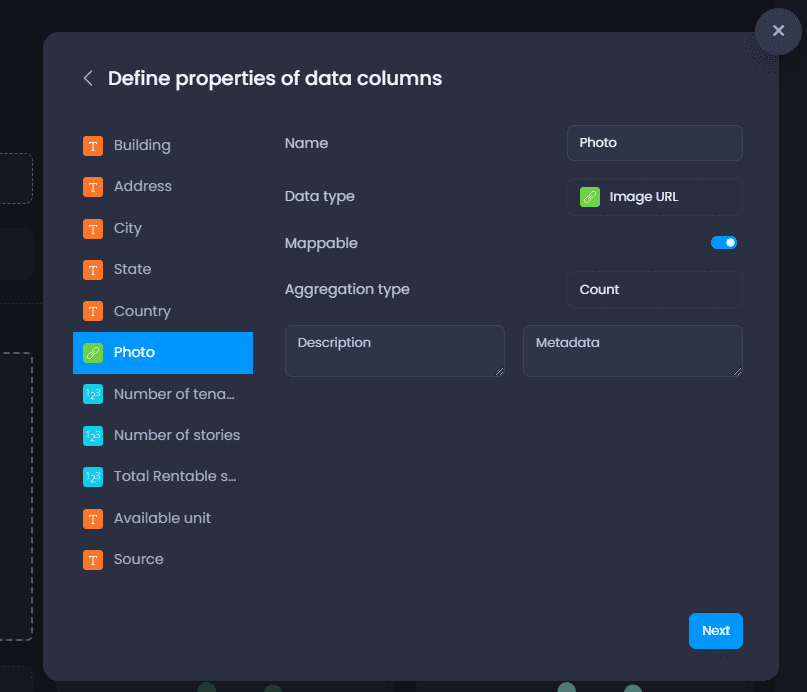This screenshot has width=807, height=692.
Task: Click the number icon beside Number of tena…
Action: 93,394
